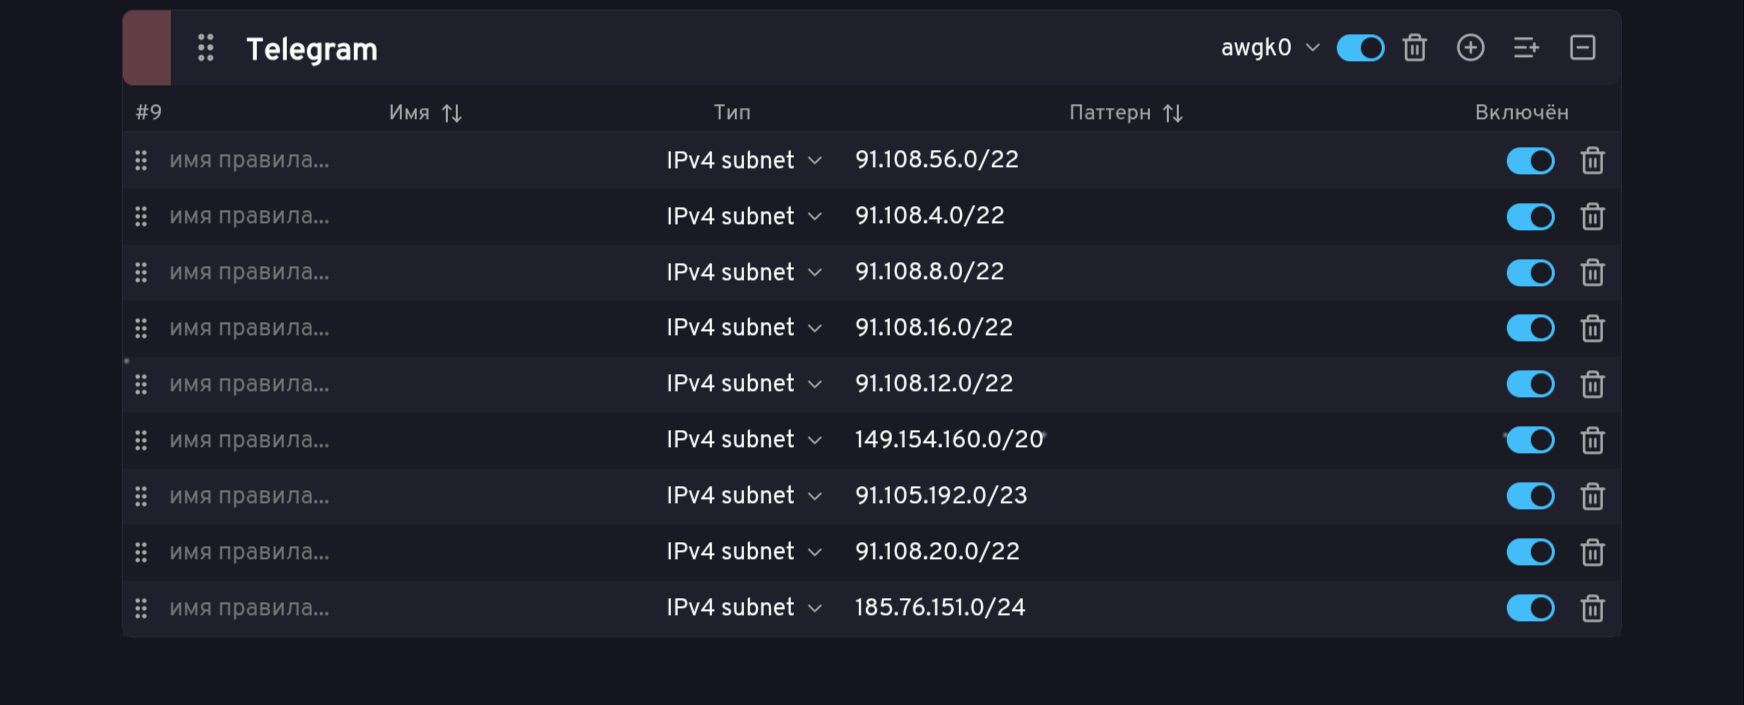The image size is (1744, 705).
Task: Disable the whole Telegram group toggle
Action: pyautogui.click(x=1360, y=48)
